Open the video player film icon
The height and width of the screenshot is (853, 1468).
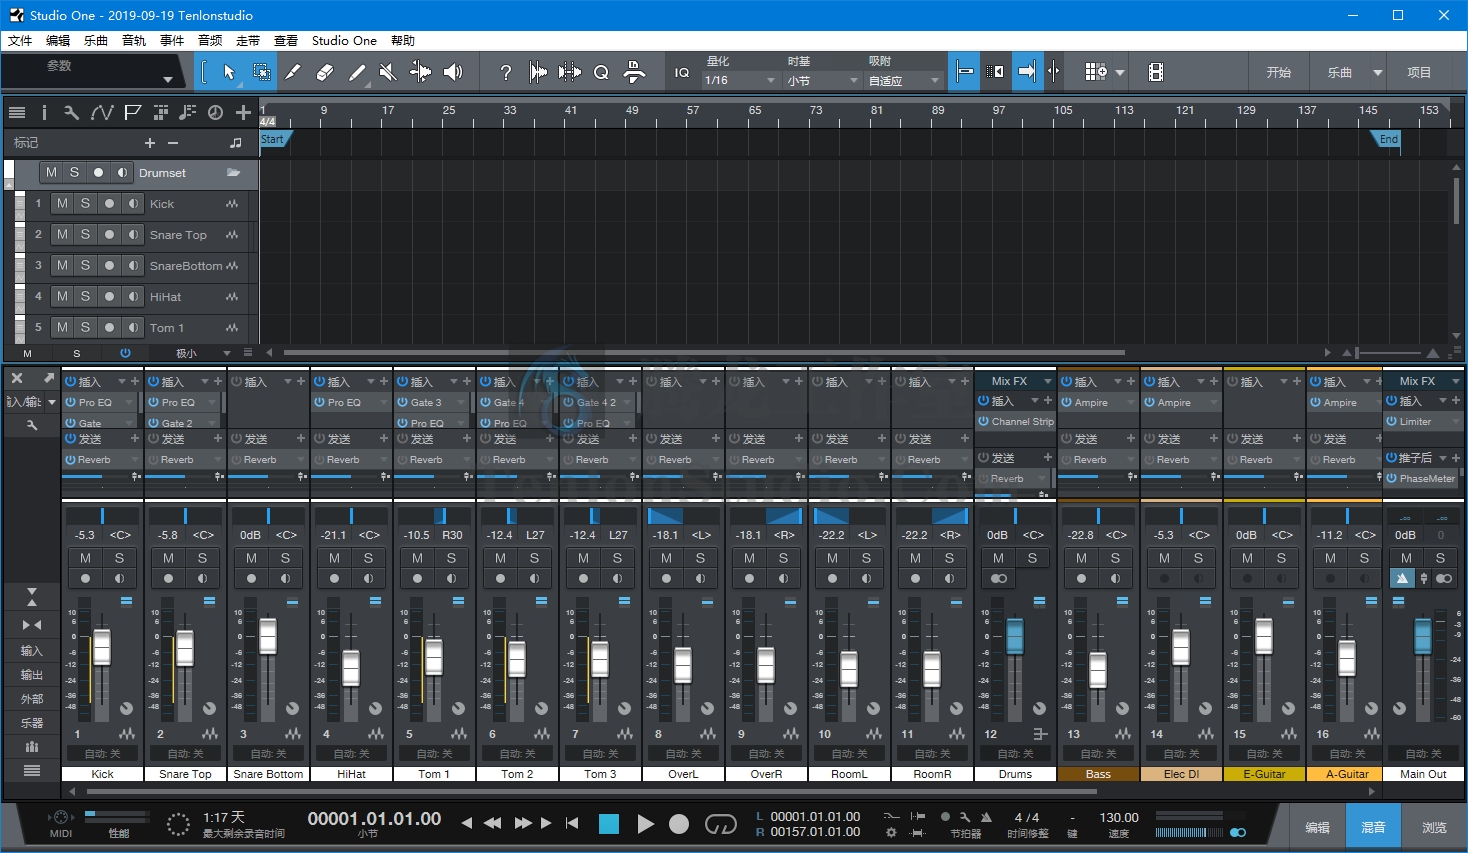1156,72
